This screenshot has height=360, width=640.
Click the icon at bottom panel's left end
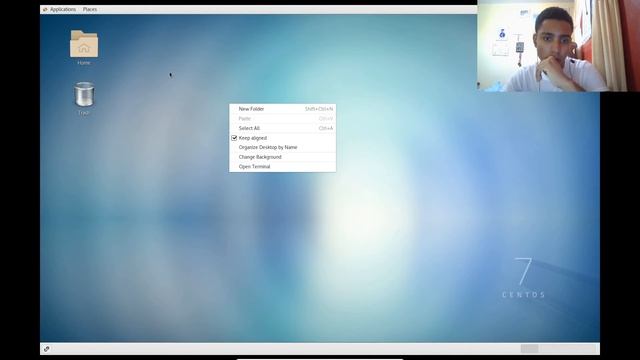(47, 349)
